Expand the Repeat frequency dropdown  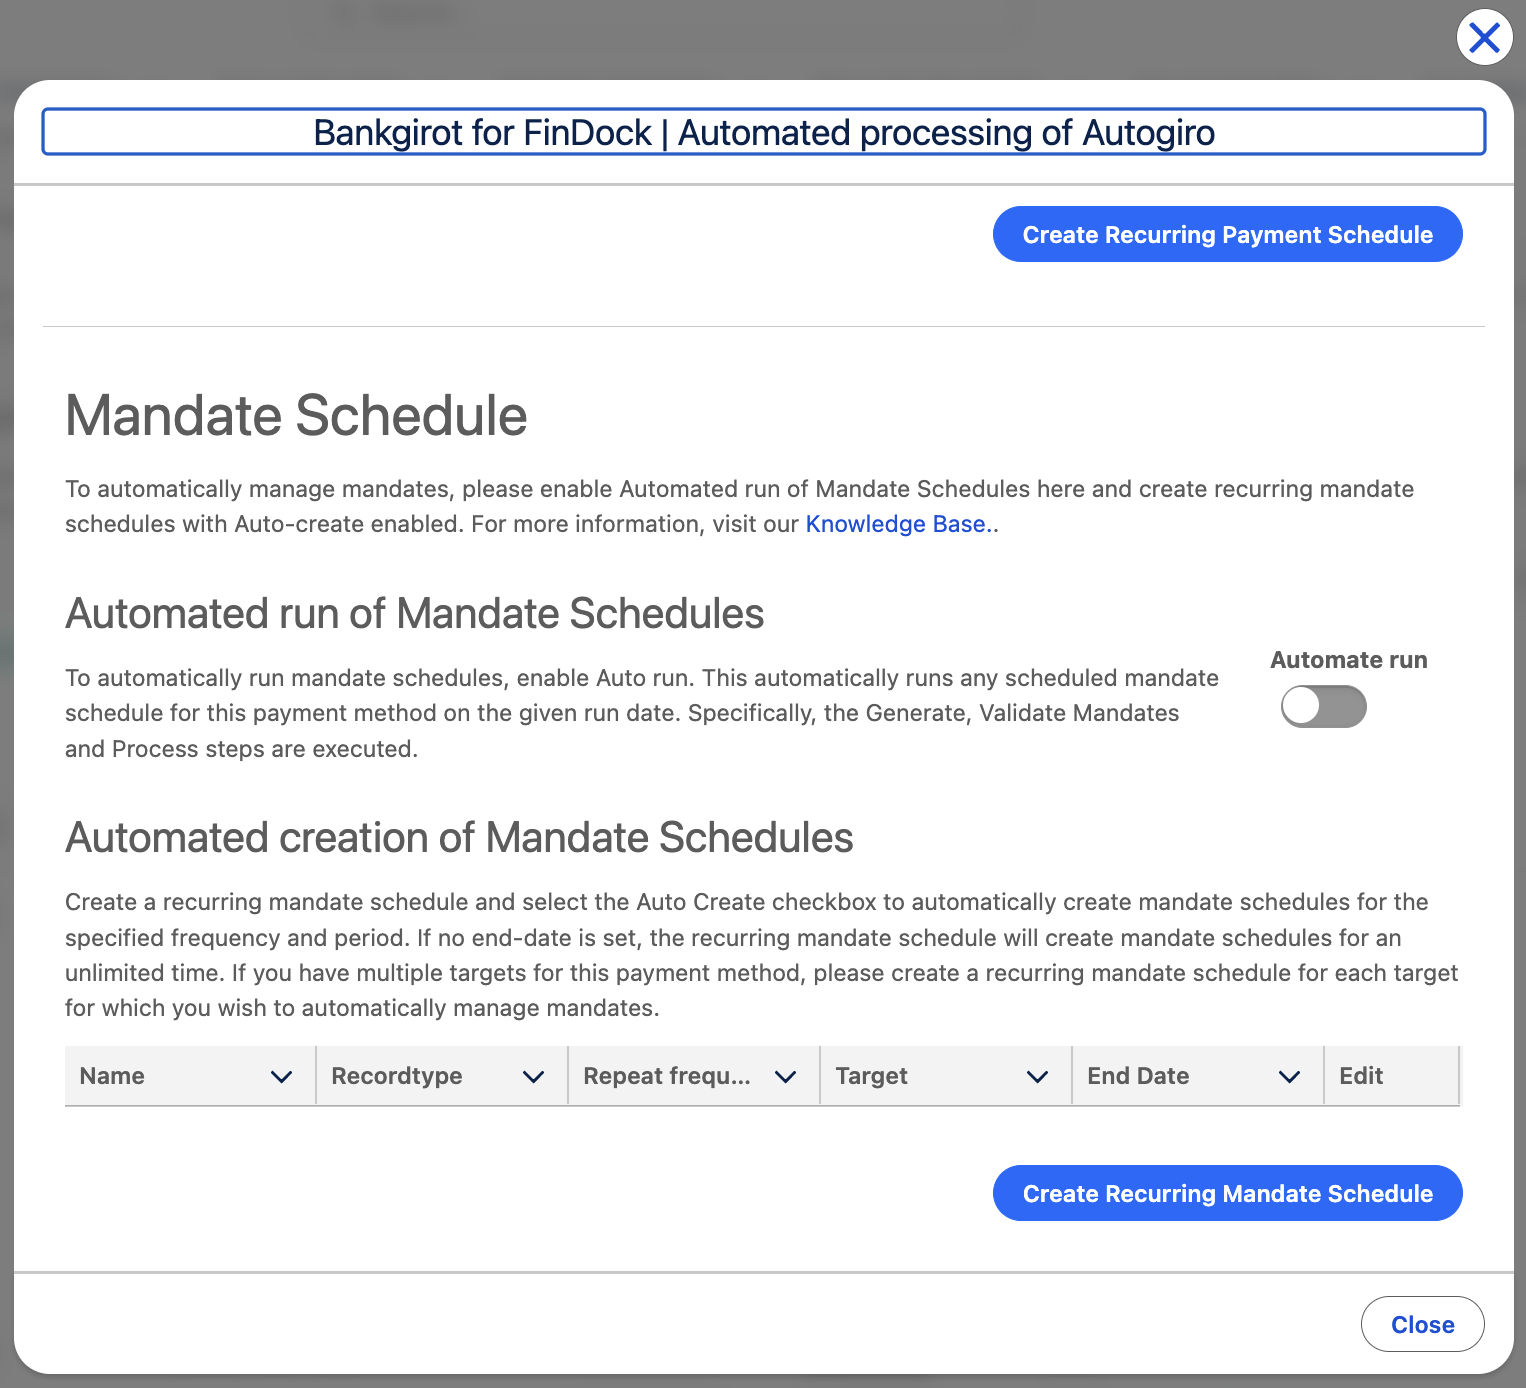pos(784,1076)
